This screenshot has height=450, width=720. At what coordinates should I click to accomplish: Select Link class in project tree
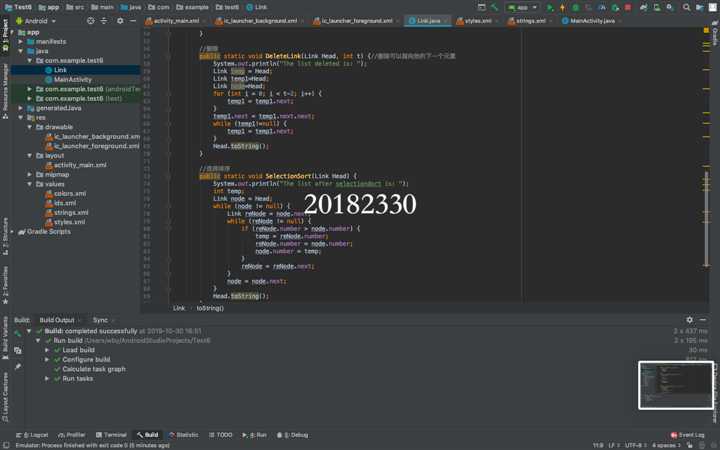[x=60, y=70]
